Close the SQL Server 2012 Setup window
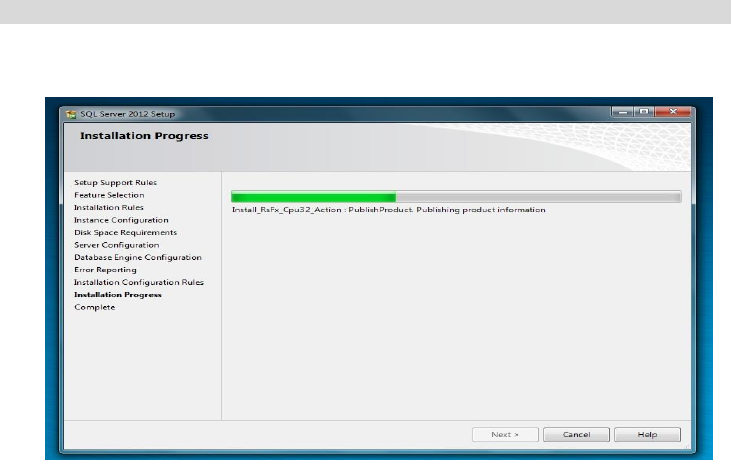Viewport: 731px width, 460px height. [x=673, y=112]
